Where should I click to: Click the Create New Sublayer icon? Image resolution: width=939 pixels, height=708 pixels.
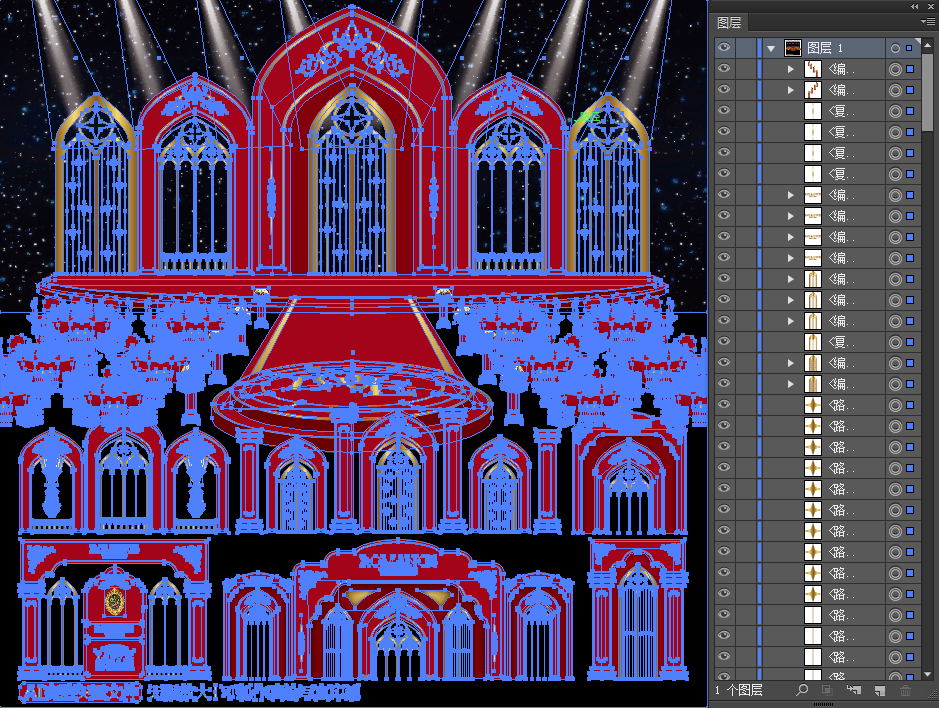click(x=853, y=690)
